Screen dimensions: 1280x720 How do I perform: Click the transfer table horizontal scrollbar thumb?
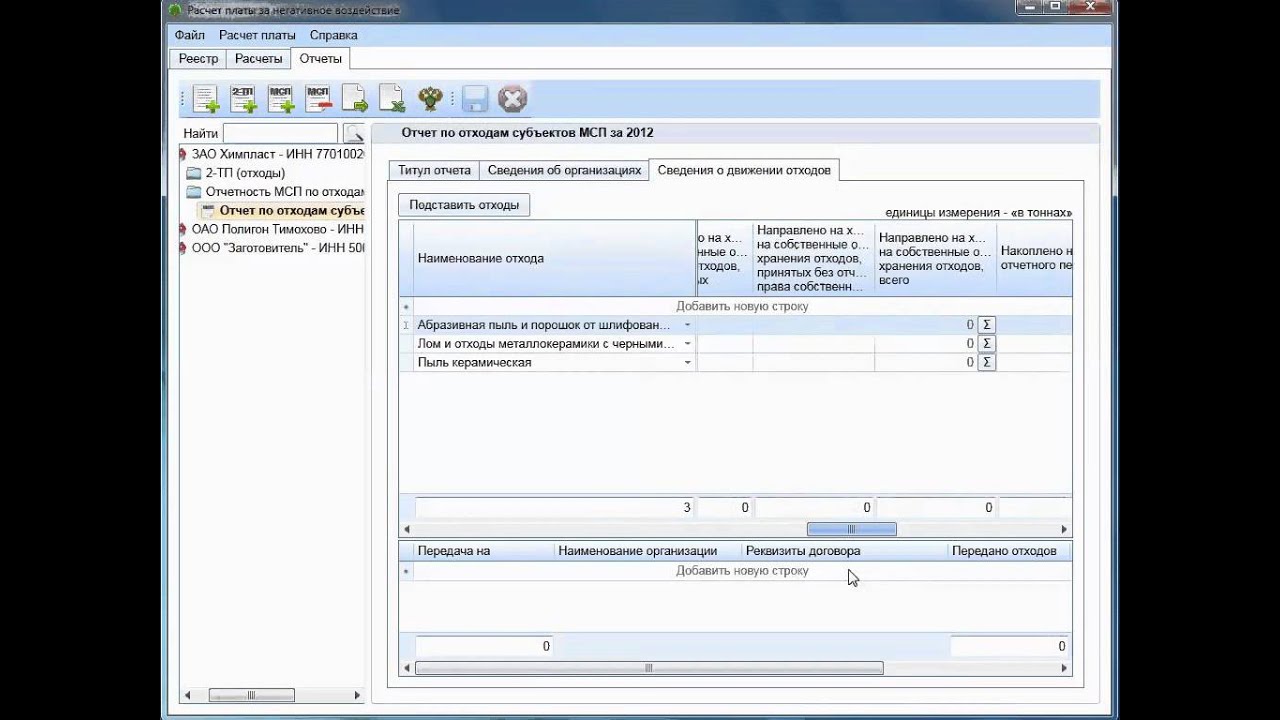pos(649,668)
